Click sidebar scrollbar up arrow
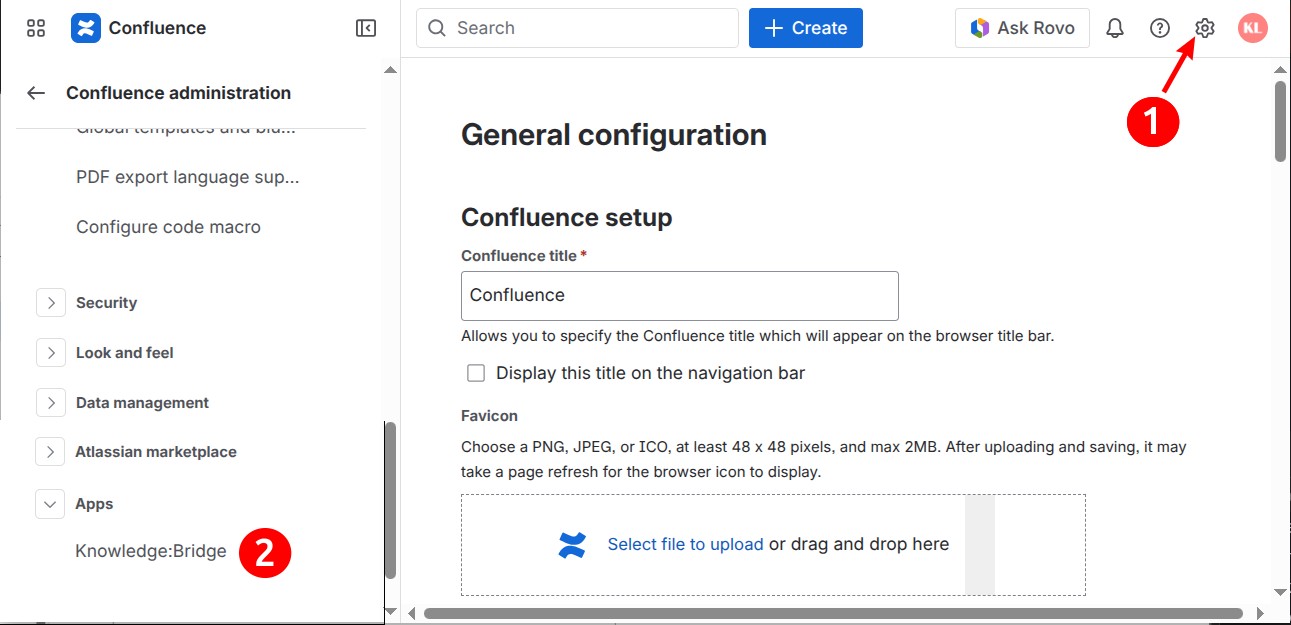The image size is (1291, 625). tap(391, 71)
